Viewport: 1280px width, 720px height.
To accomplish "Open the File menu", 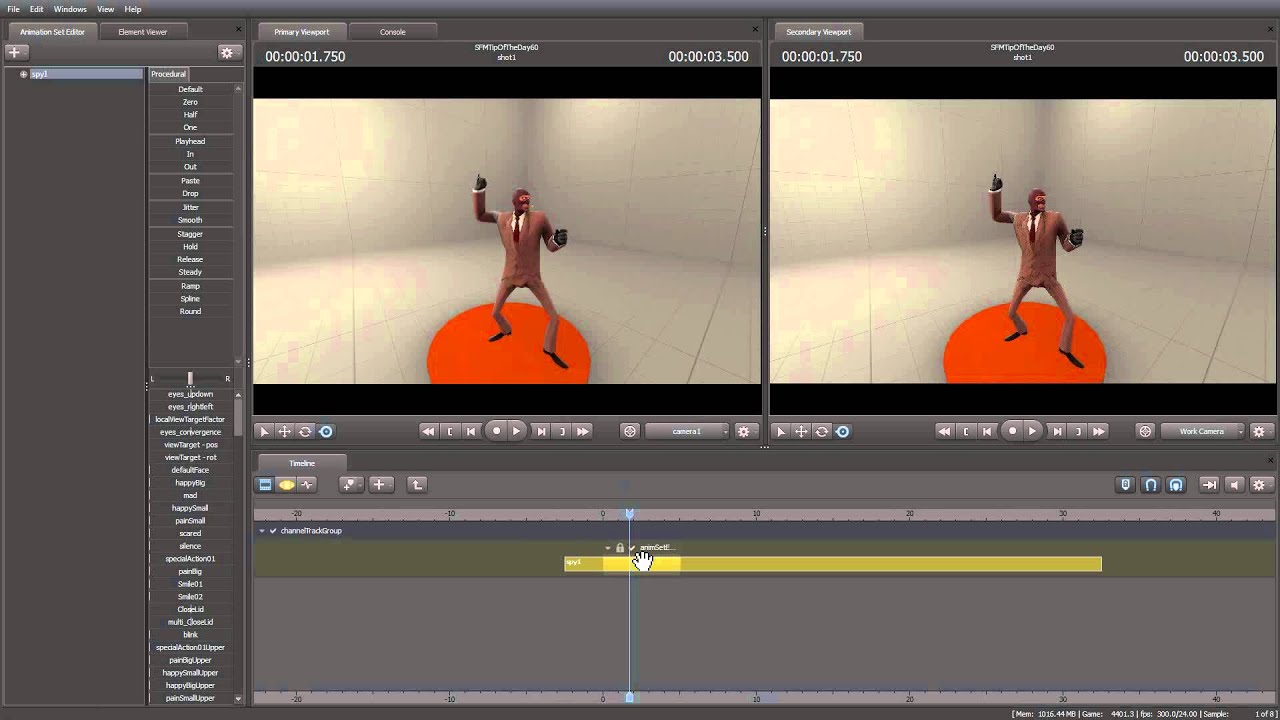I will [14, 9].
